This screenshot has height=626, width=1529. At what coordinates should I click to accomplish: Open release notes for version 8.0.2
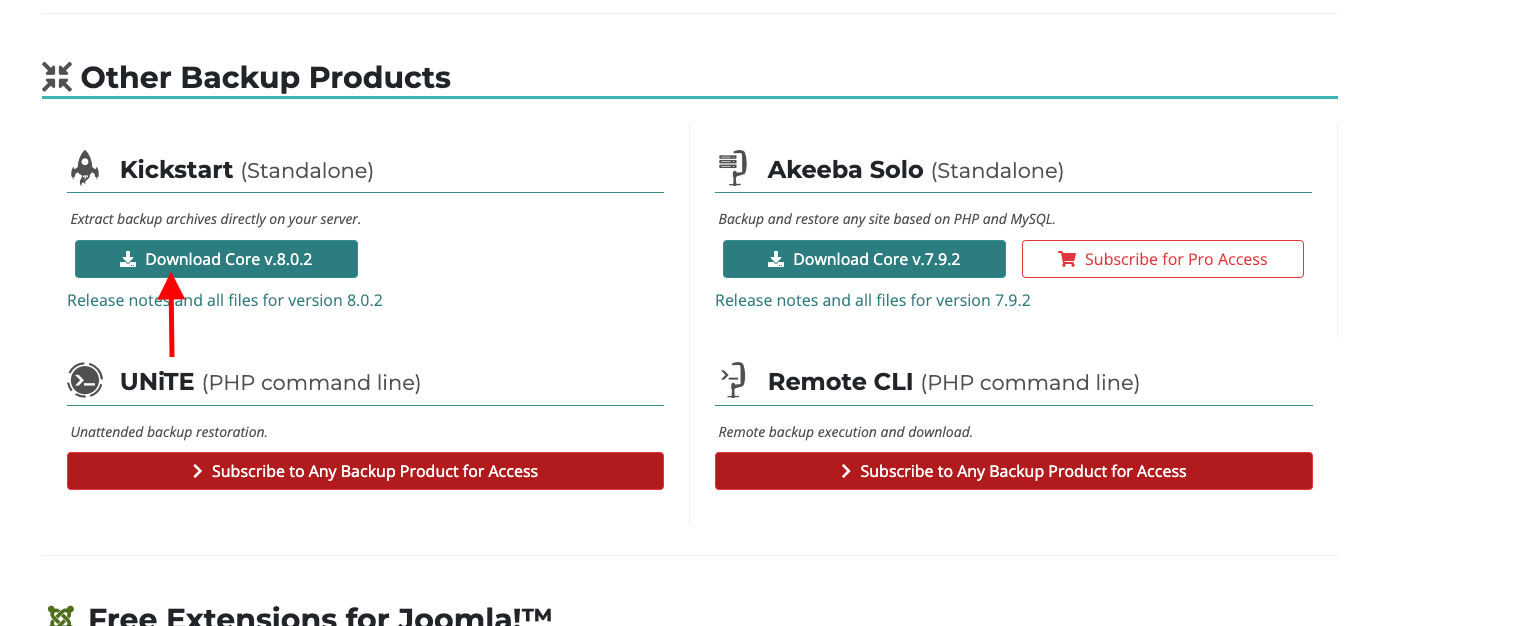click(225, 300)
